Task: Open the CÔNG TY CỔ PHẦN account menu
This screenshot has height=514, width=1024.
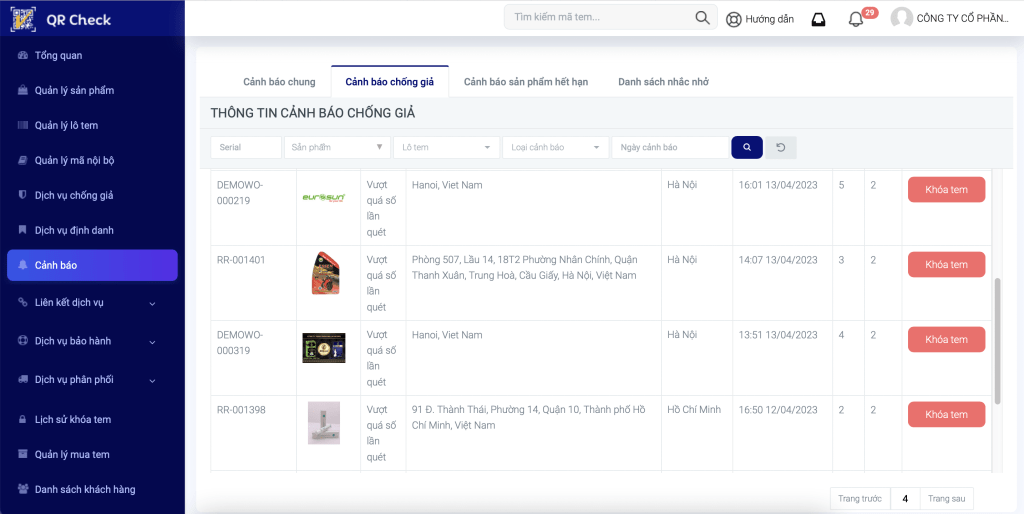Action: [x=963, y=18]
